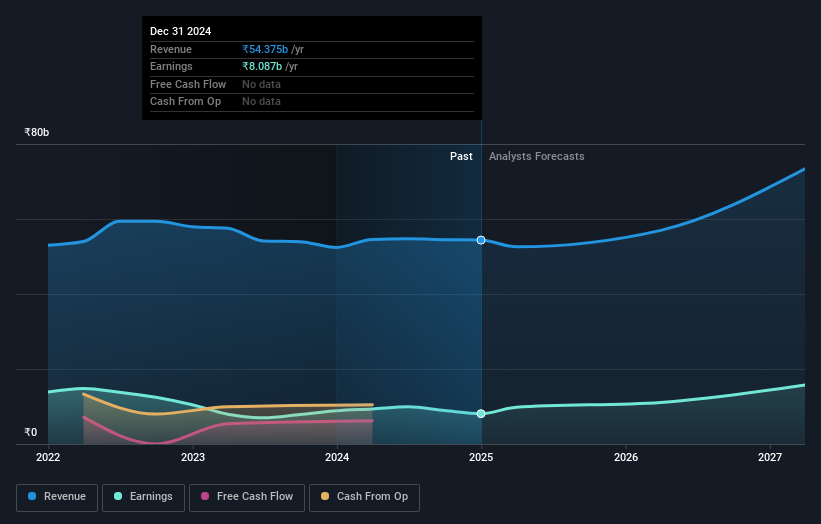Click No data in the Cash From Op row

(261, 102)
